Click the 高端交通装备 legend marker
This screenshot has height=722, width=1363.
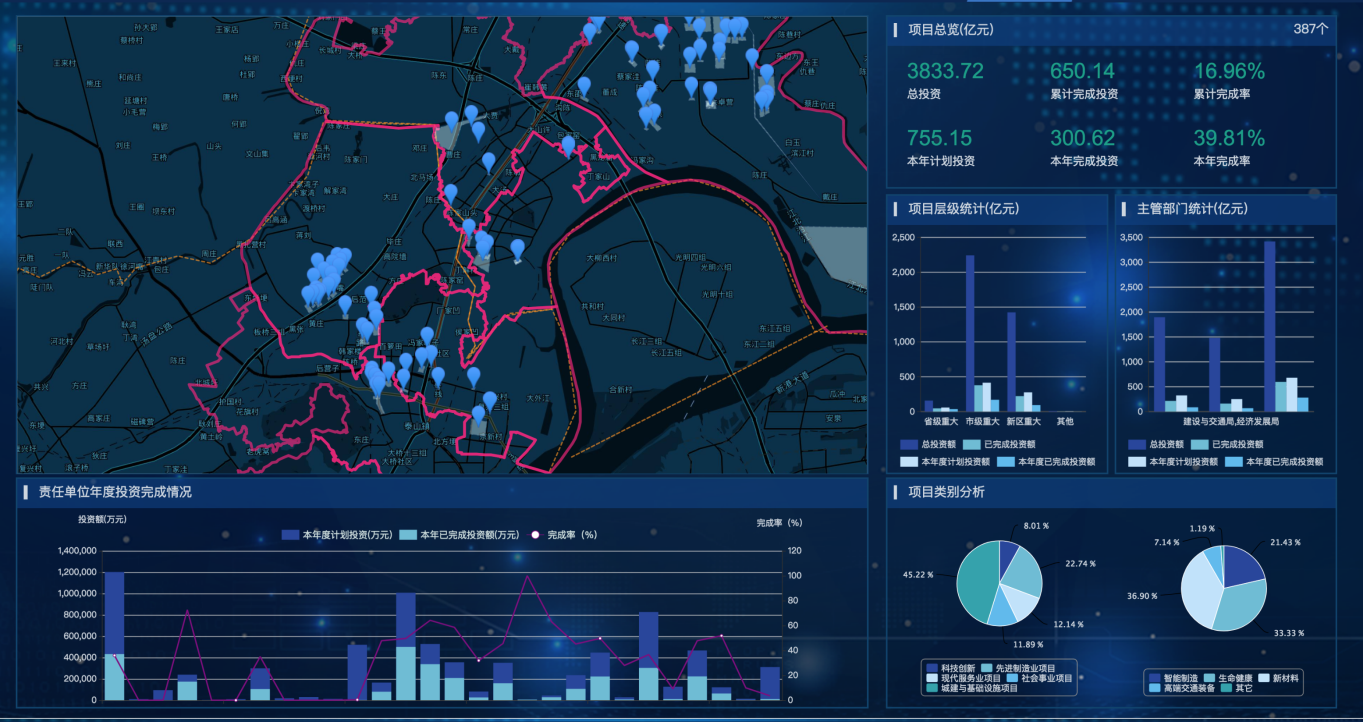[x=1154, y=688]
